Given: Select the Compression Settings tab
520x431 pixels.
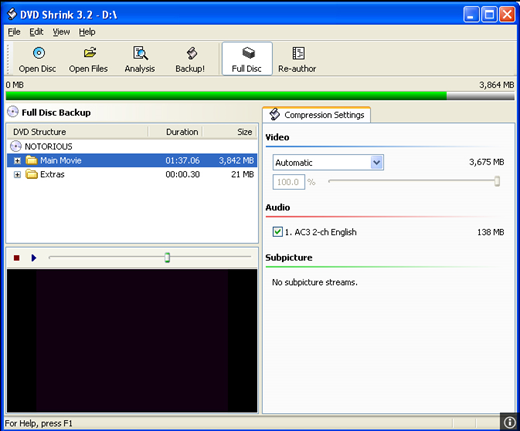Looking at the screenshot, I should (x=316, y=115).
